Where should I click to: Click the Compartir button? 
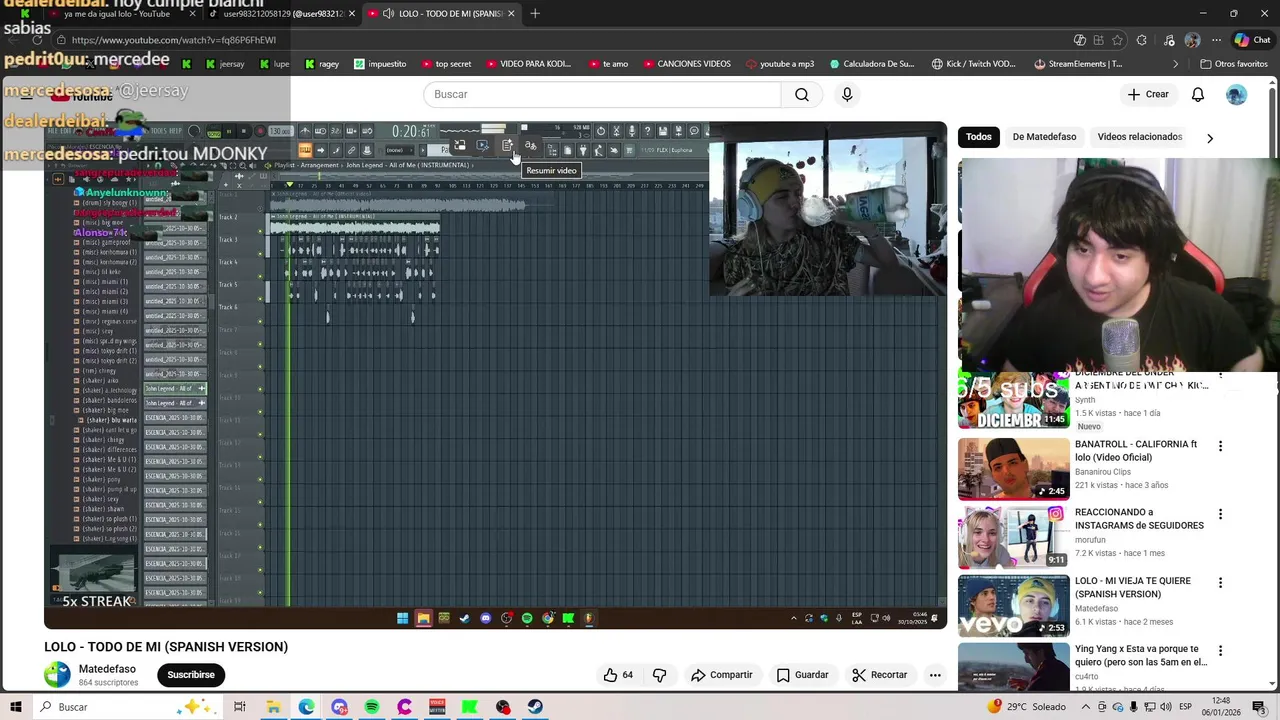point(721,675)
